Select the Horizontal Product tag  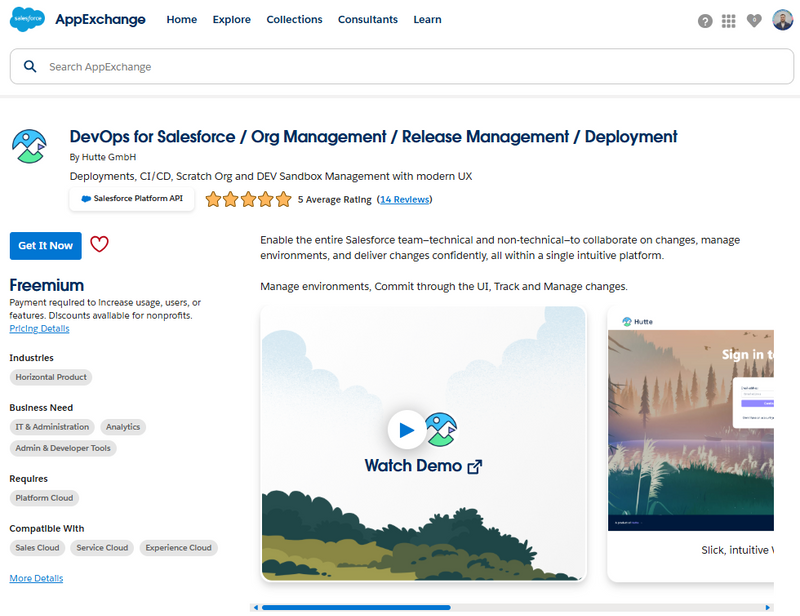point(51,377)
